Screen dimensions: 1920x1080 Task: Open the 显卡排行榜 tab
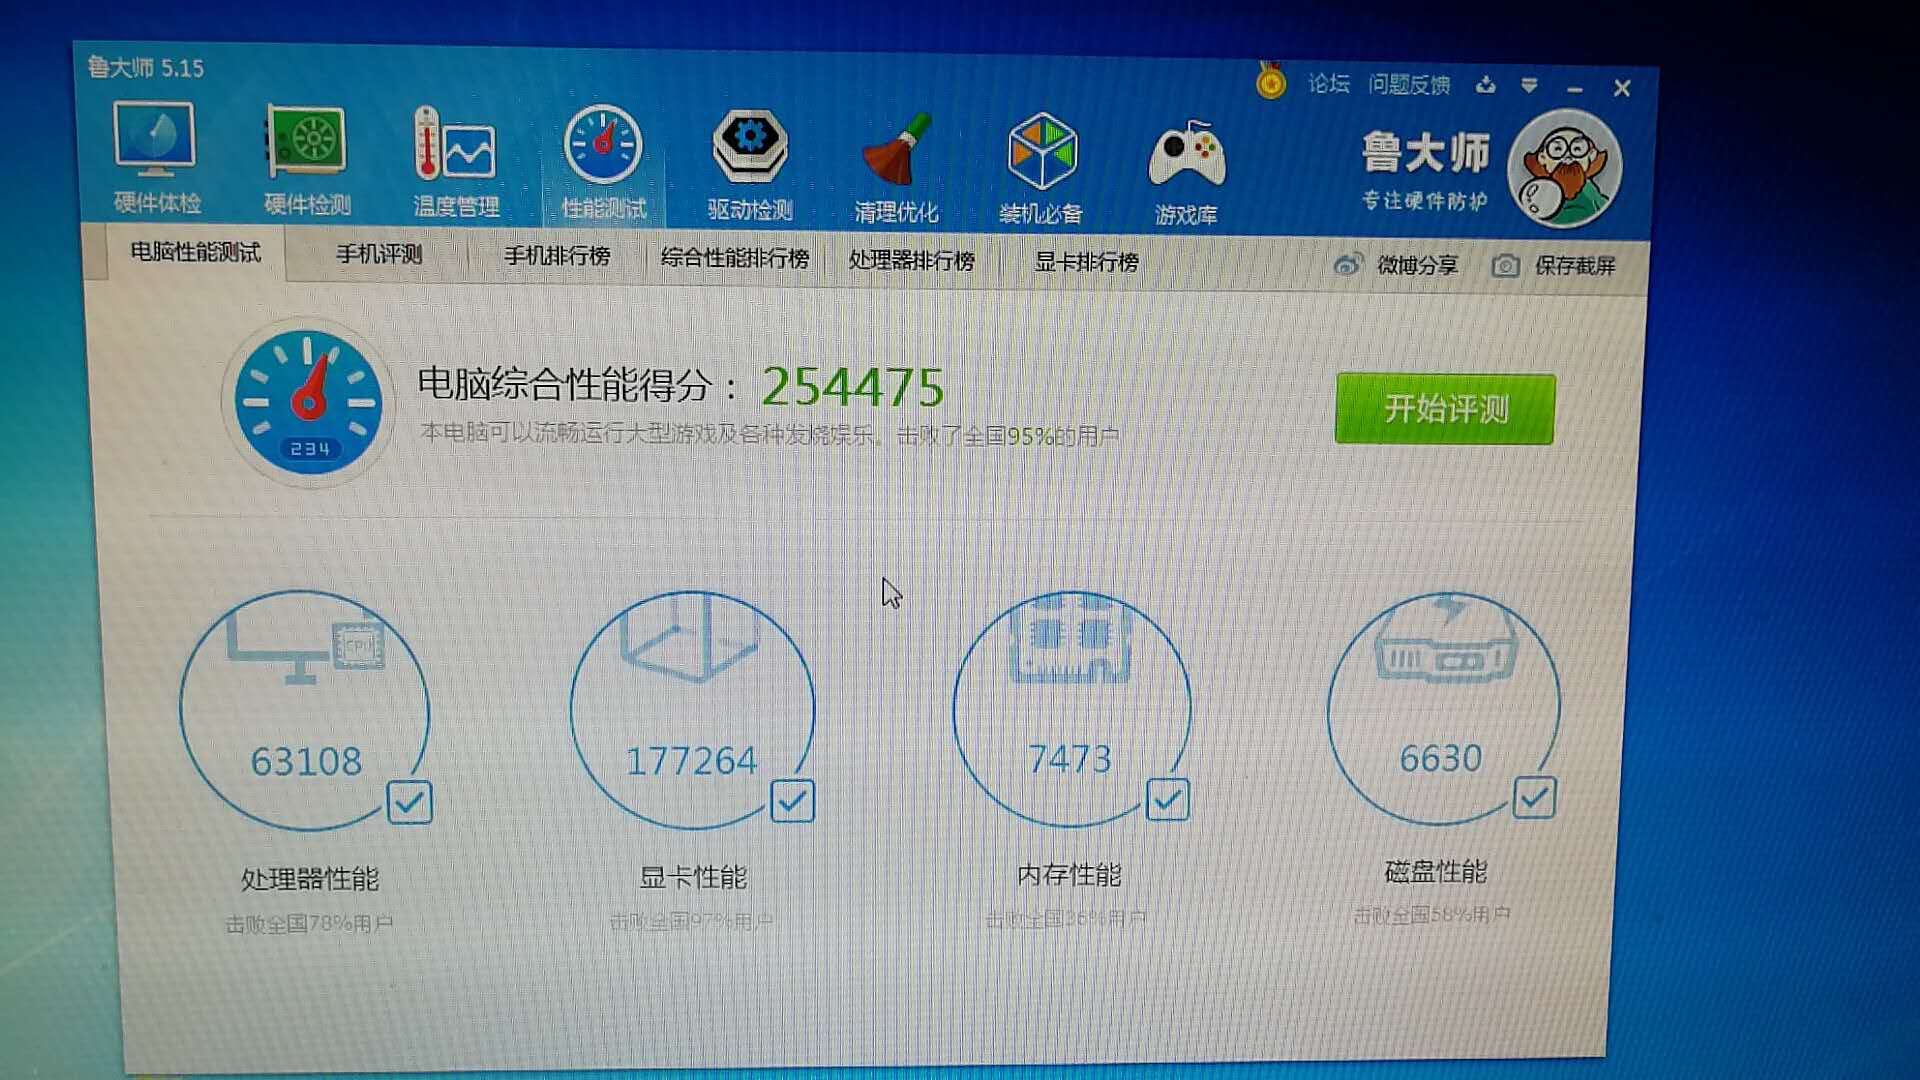[x=1086, y=262]
